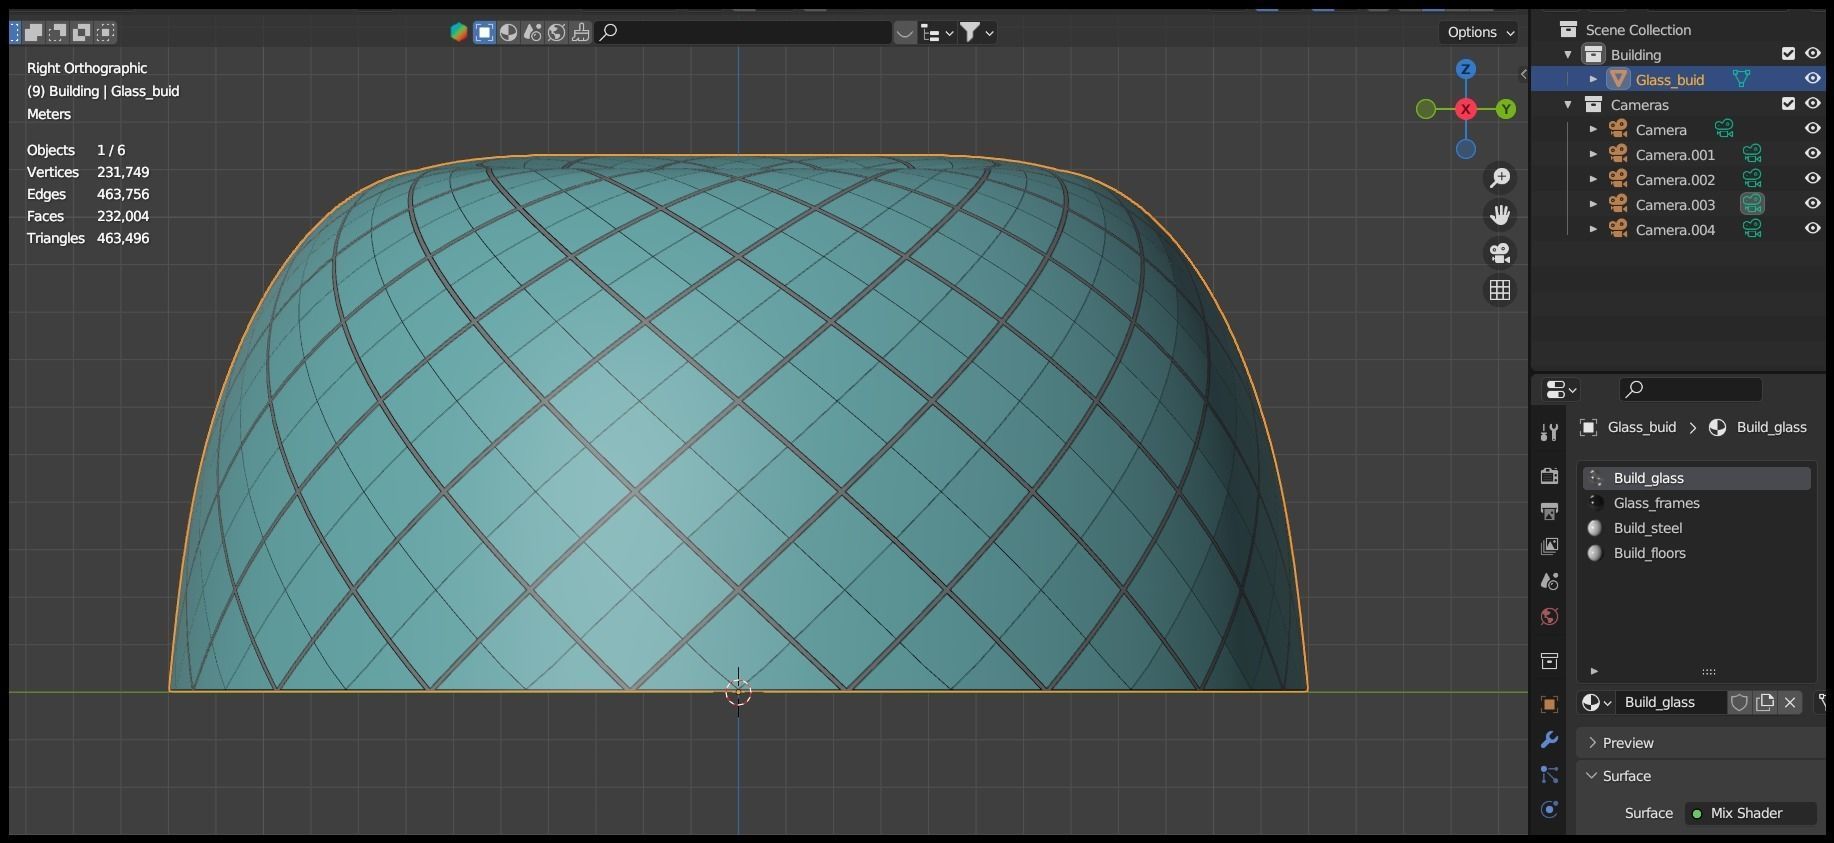Expand the Glass_buid object row
This screenshot has width=1834, height=843.
[1593, 79]
